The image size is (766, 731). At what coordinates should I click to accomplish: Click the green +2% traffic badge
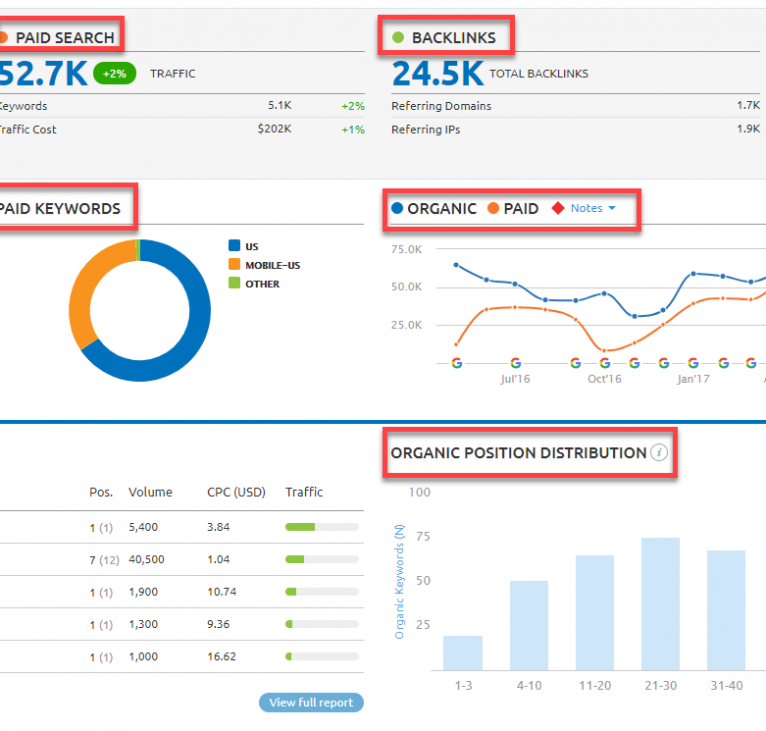[115, 73]
